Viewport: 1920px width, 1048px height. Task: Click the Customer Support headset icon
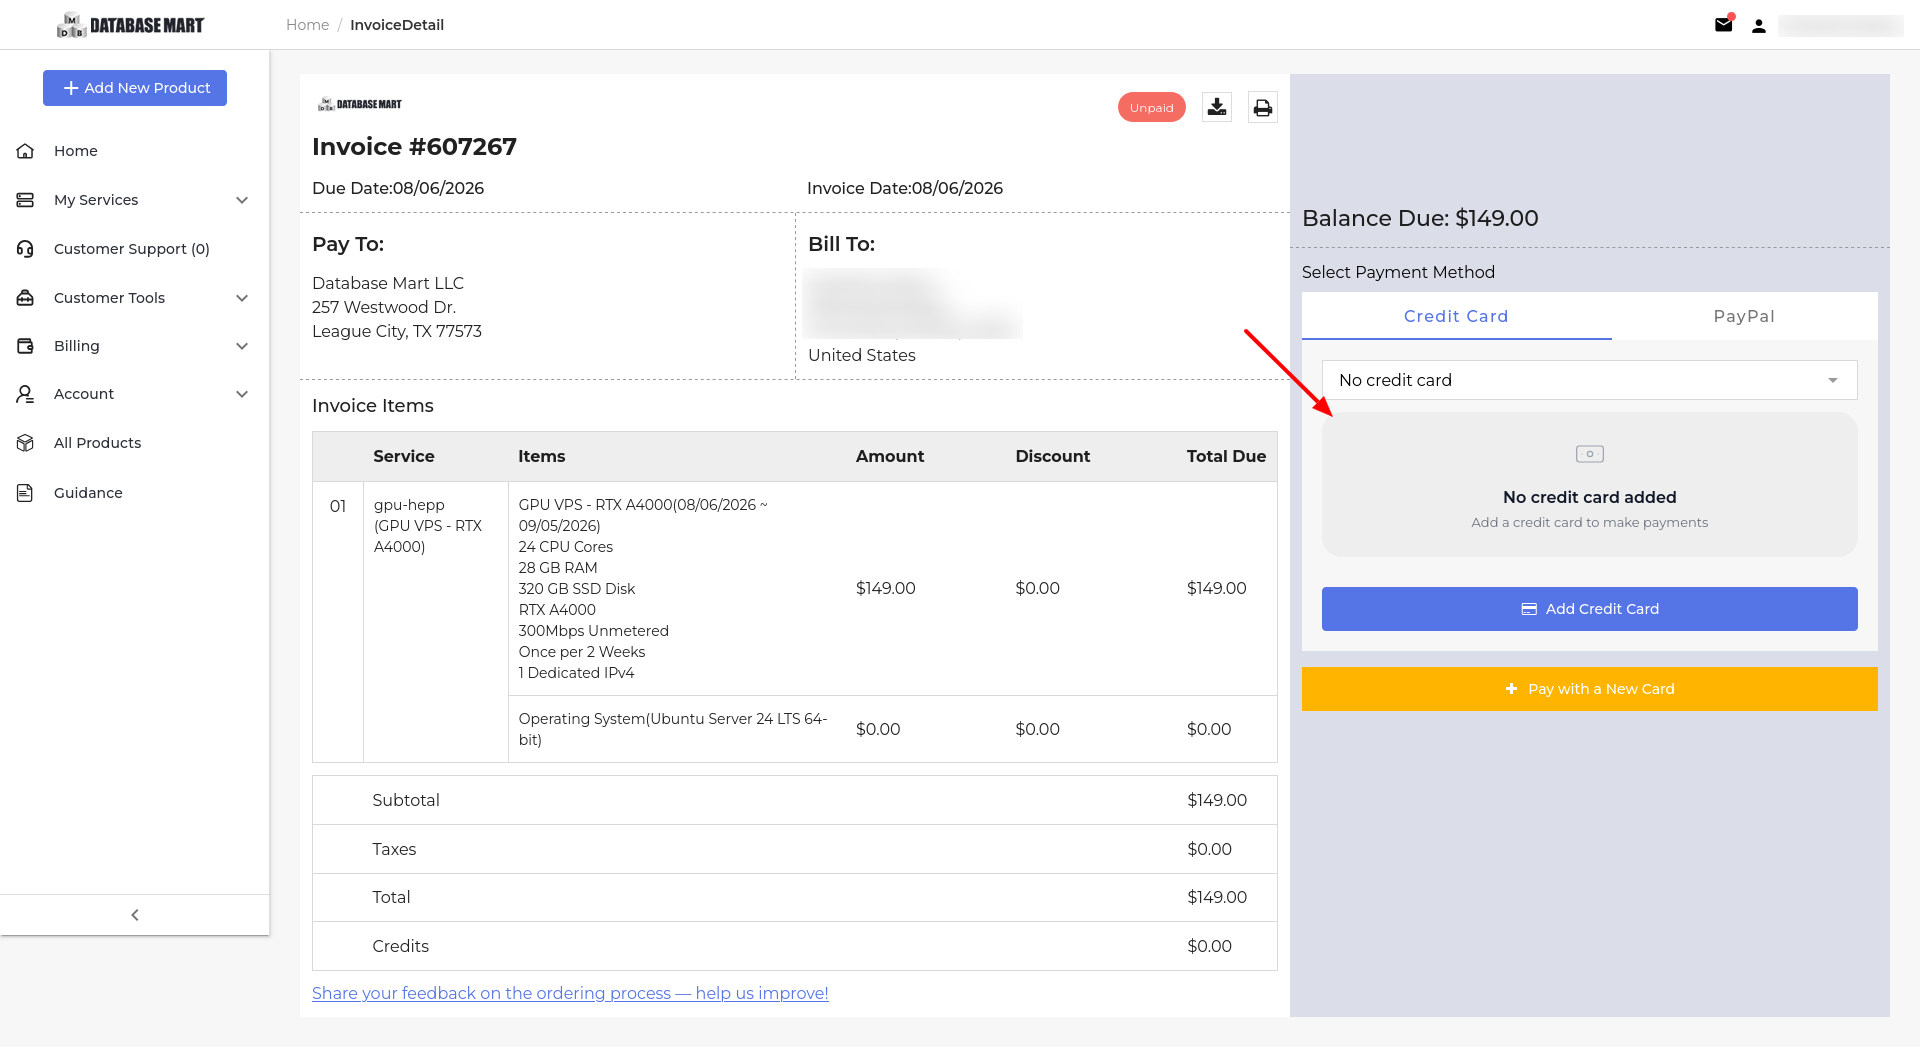click(x=26, y=249)
